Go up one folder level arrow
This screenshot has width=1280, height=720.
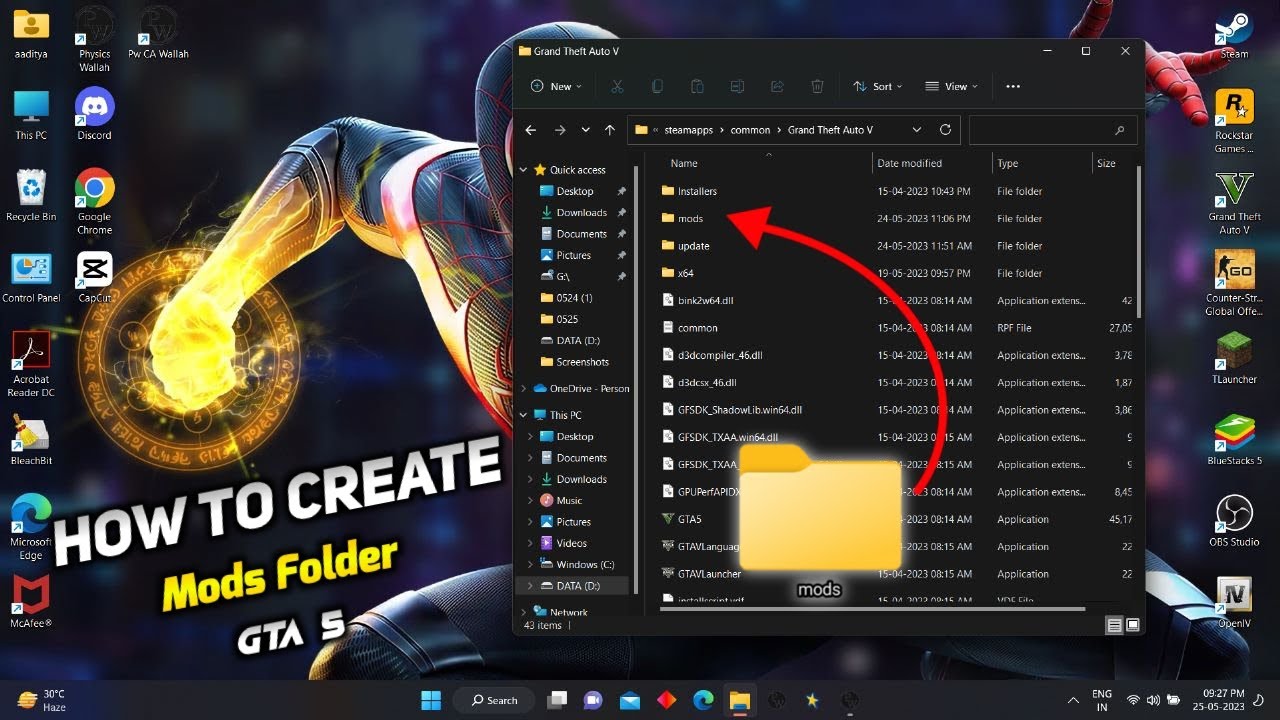pos(610,130)
